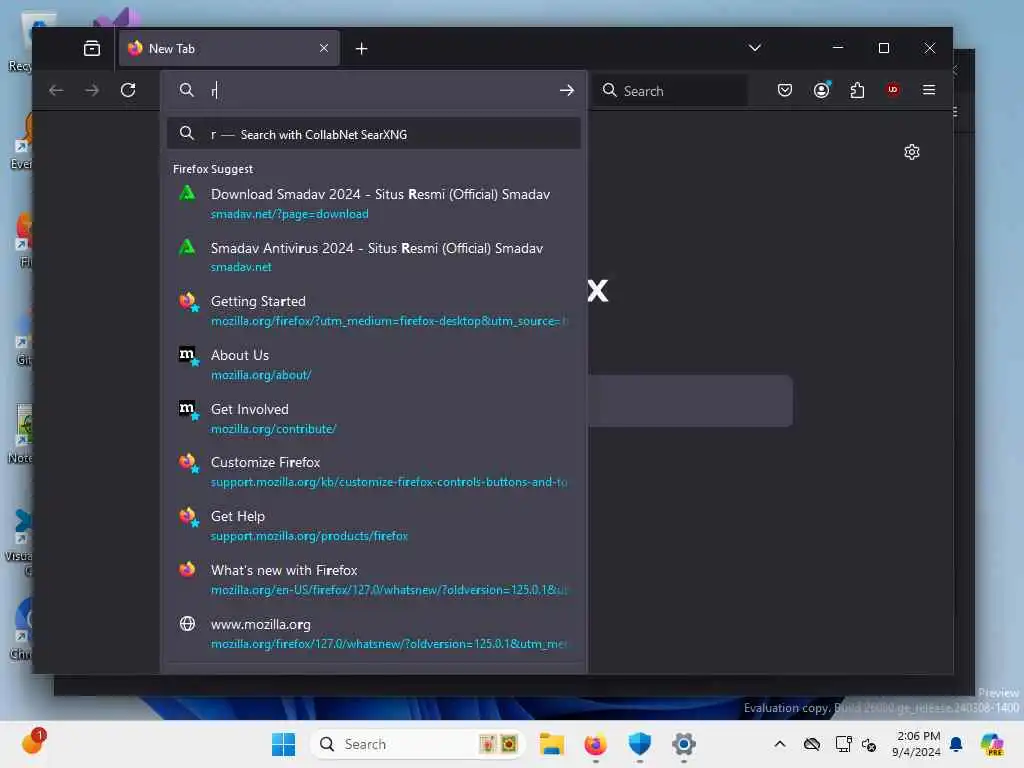The width and height of the screenshot is (1024, 768).
Task: Open the Windows Start menu
Action: pos(283,744)
